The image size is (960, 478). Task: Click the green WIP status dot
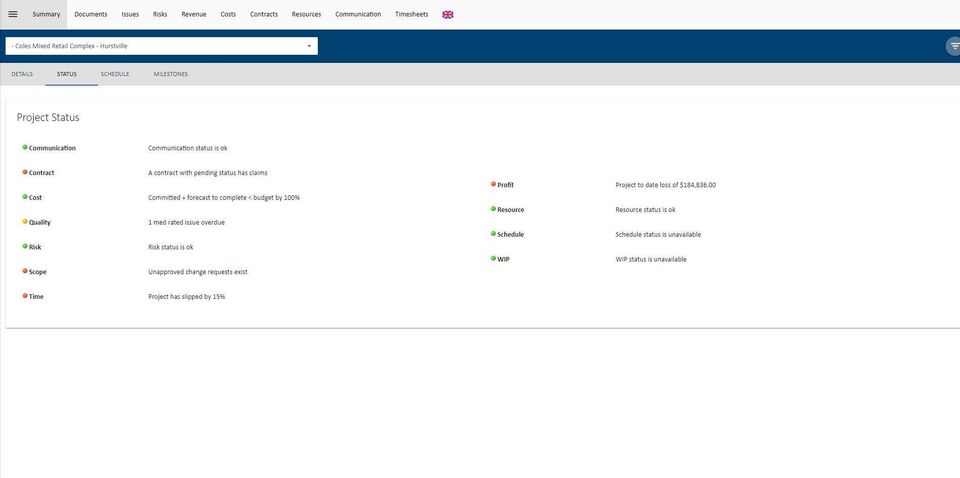(x=493, y=258)
